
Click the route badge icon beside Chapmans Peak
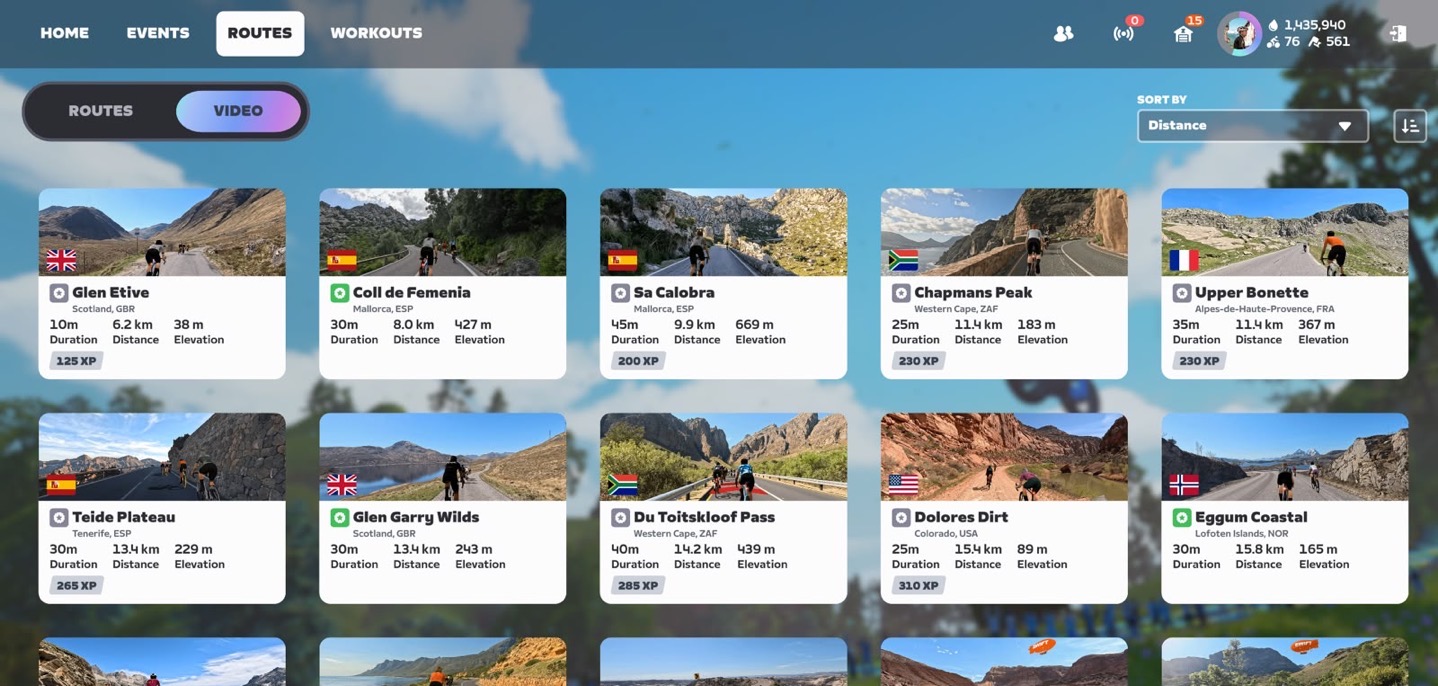[901, 293]
